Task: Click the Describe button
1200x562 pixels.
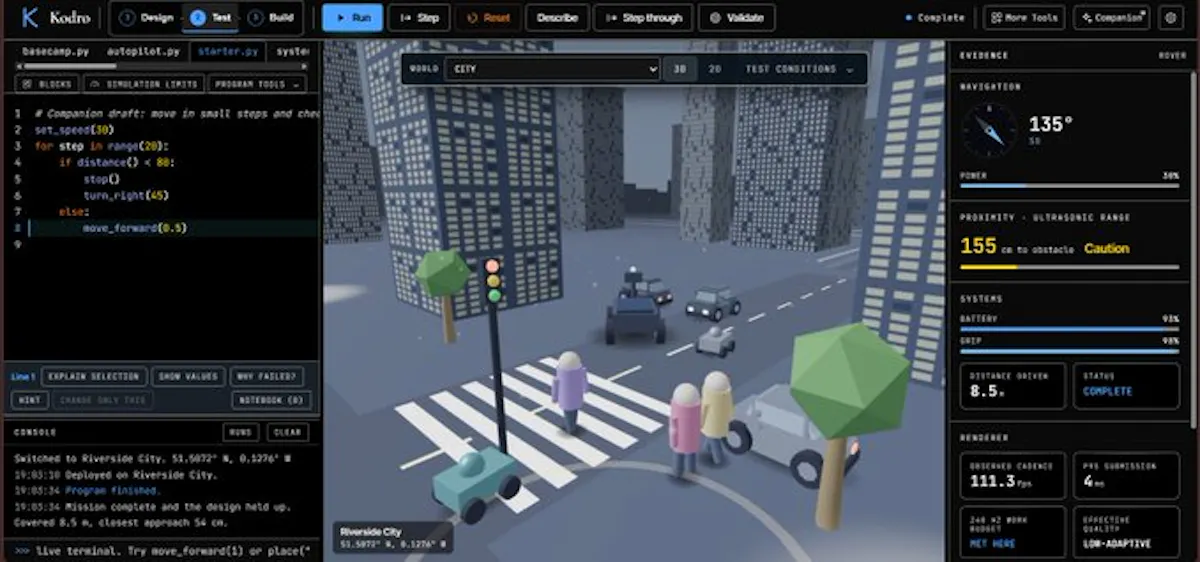Action: (557, 17)
